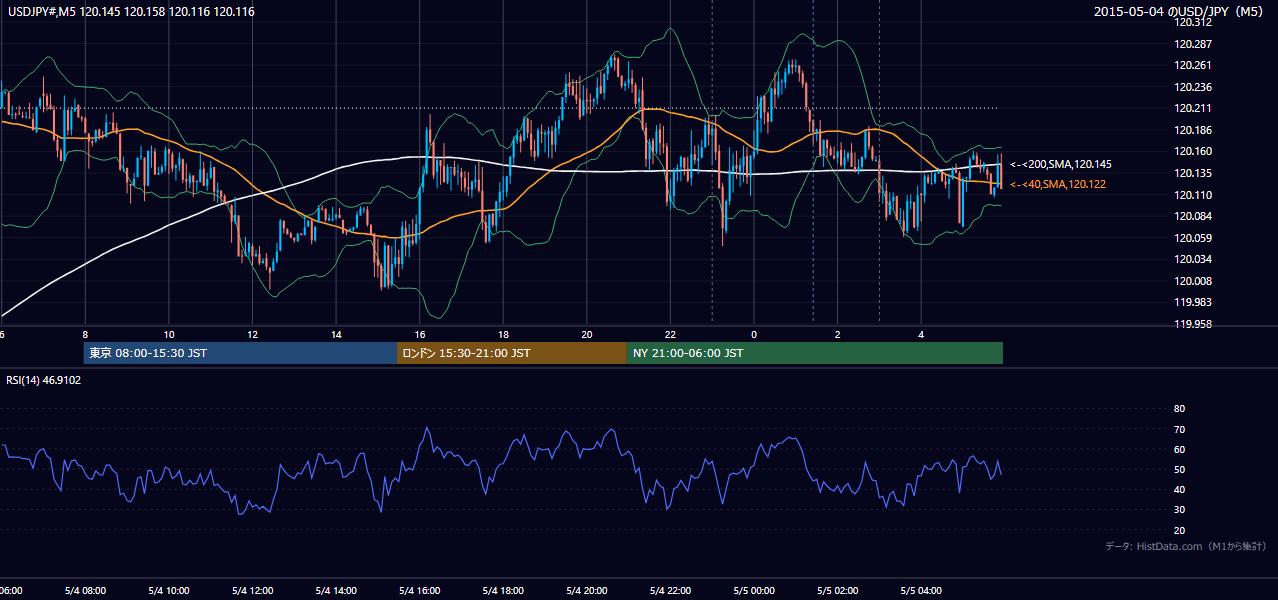
Task: Click the RSI 20 level label
Action: [1179, 530]
